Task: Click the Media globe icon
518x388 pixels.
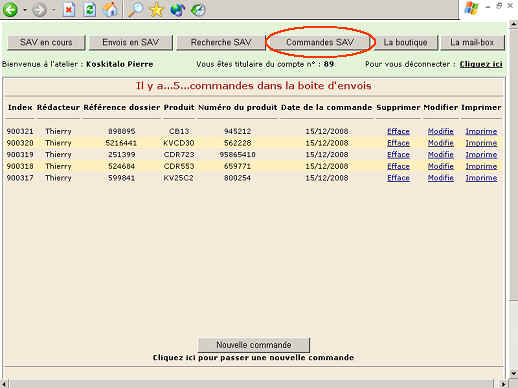Action: 177,9
